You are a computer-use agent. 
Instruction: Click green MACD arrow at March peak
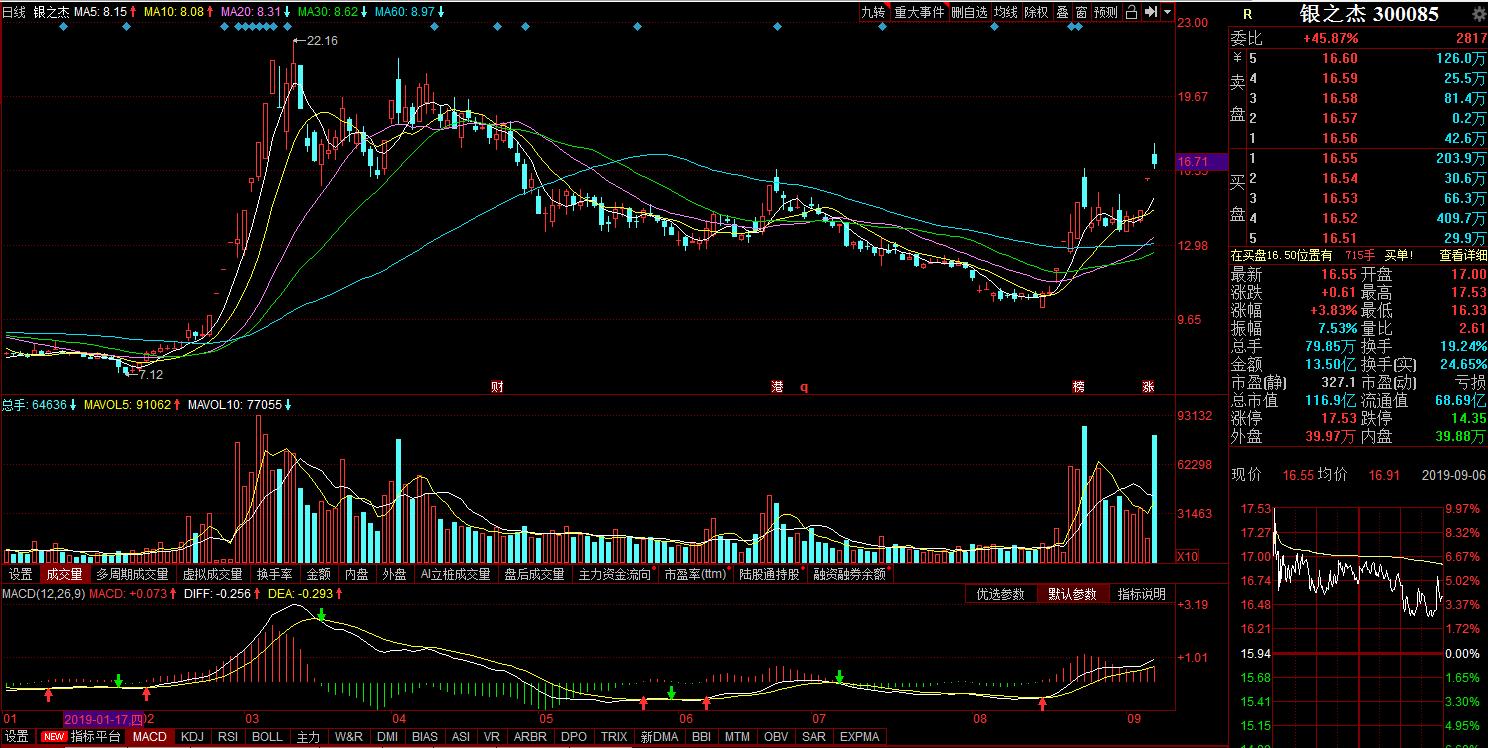321,613
